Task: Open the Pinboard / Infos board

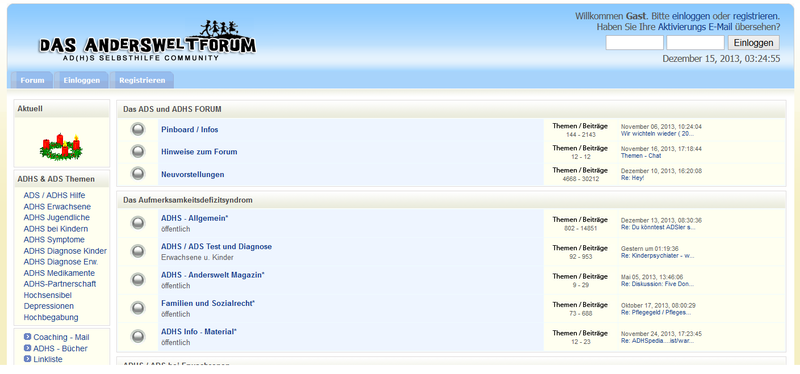Action: (190, 130)
